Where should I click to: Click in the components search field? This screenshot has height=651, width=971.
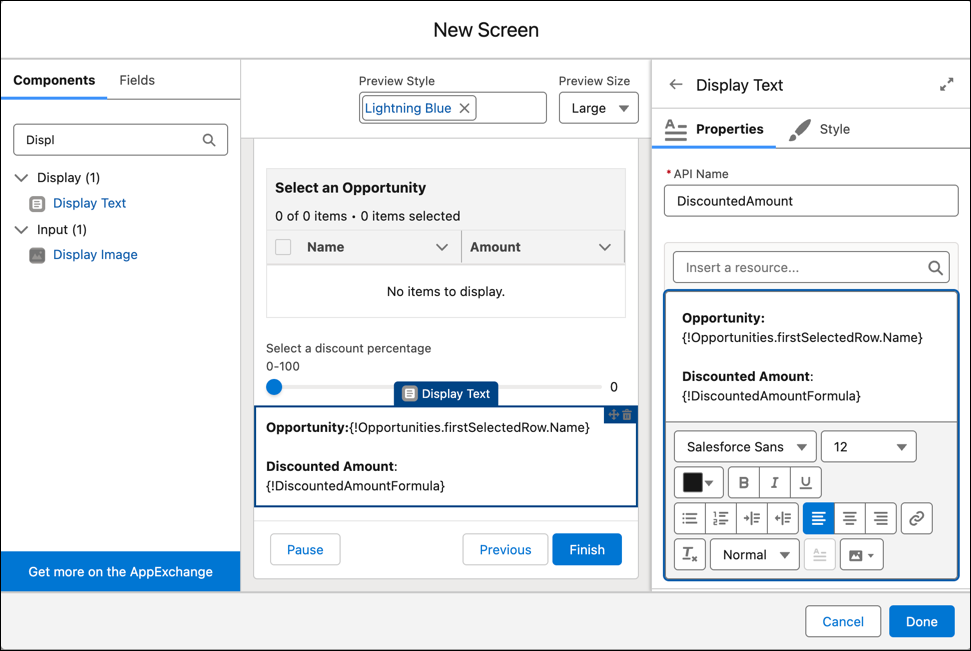121,140
